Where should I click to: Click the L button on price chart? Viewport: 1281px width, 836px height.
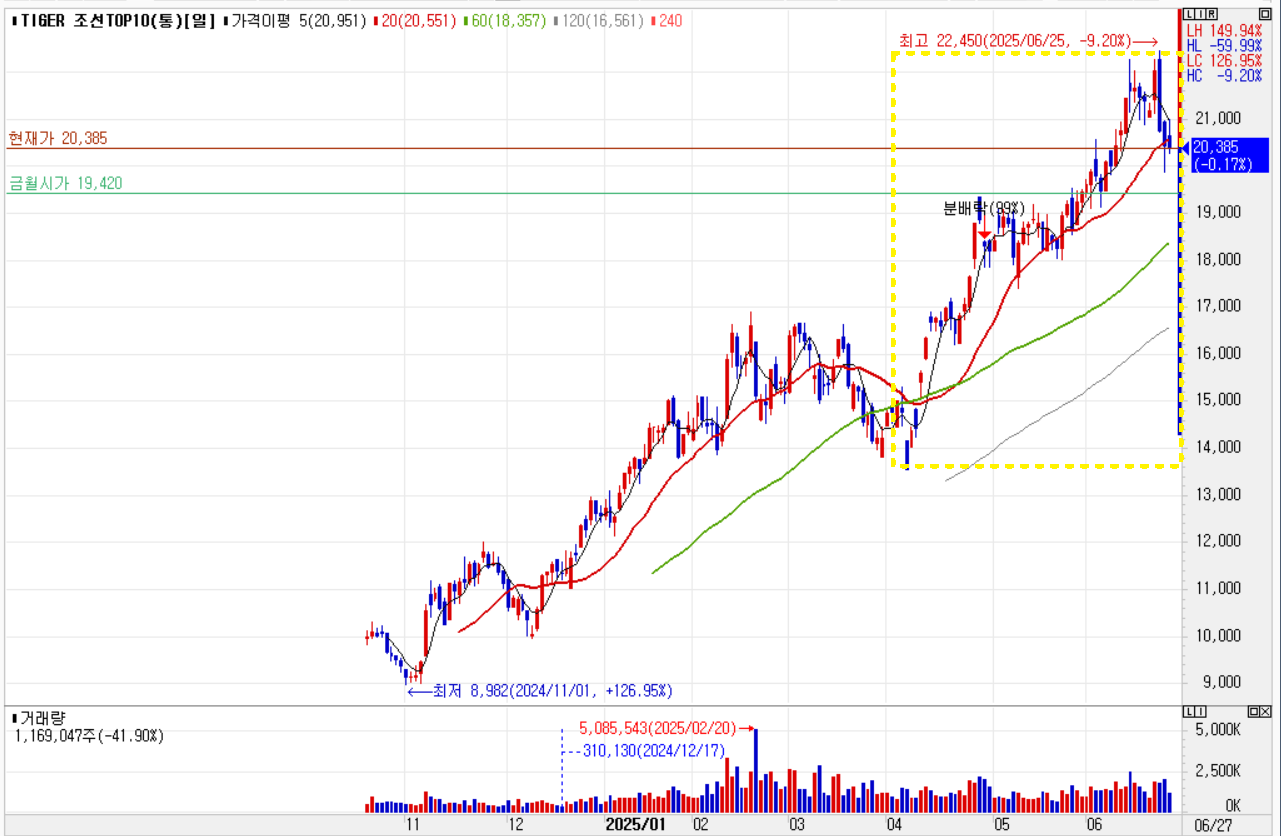point(1187,13)
